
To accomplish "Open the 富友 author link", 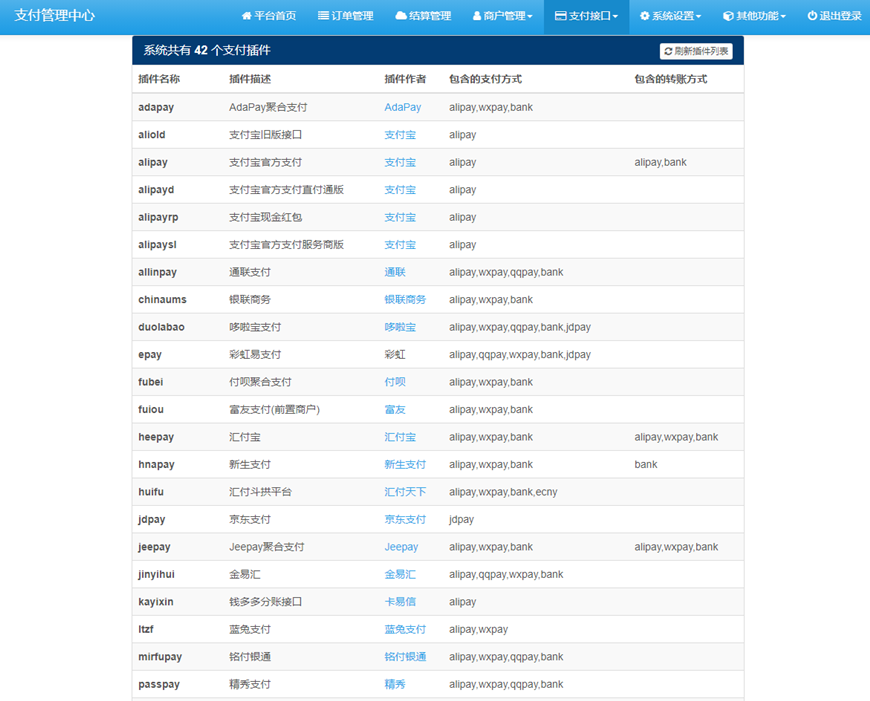I will coord(395,410).
